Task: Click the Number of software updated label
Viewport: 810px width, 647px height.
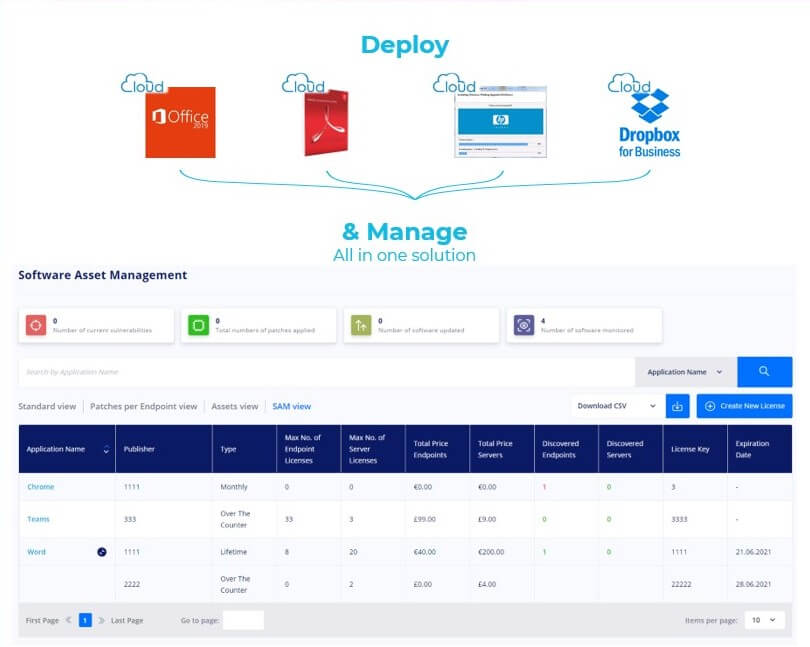Action: [421, 330]
